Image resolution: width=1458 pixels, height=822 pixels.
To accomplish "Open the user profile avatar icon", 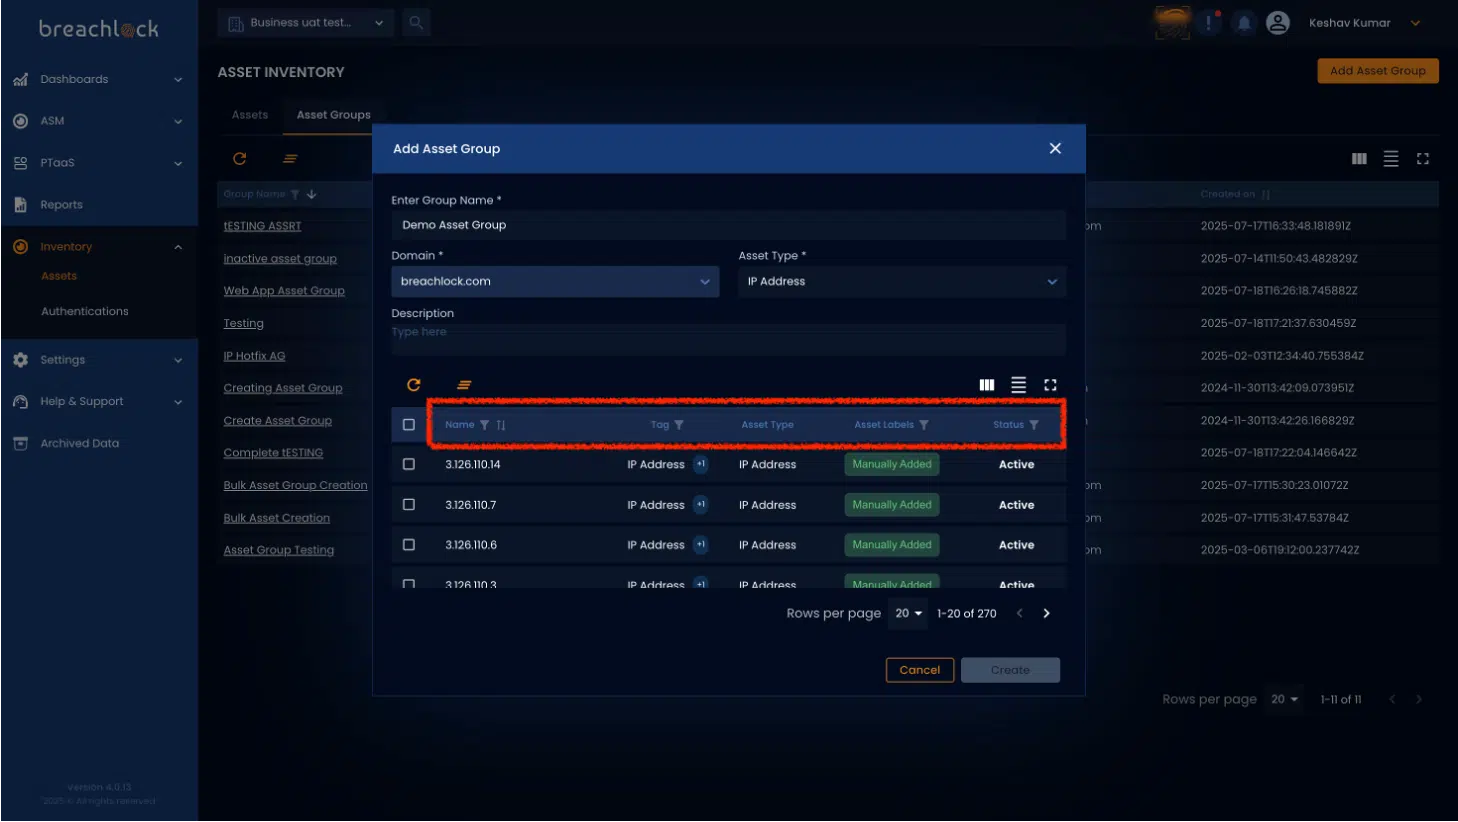I will click(1278, 23).
